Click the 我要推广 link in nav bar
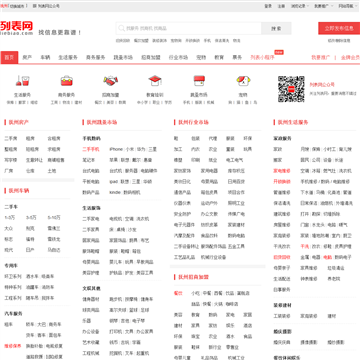 click(x=321, y=57)
